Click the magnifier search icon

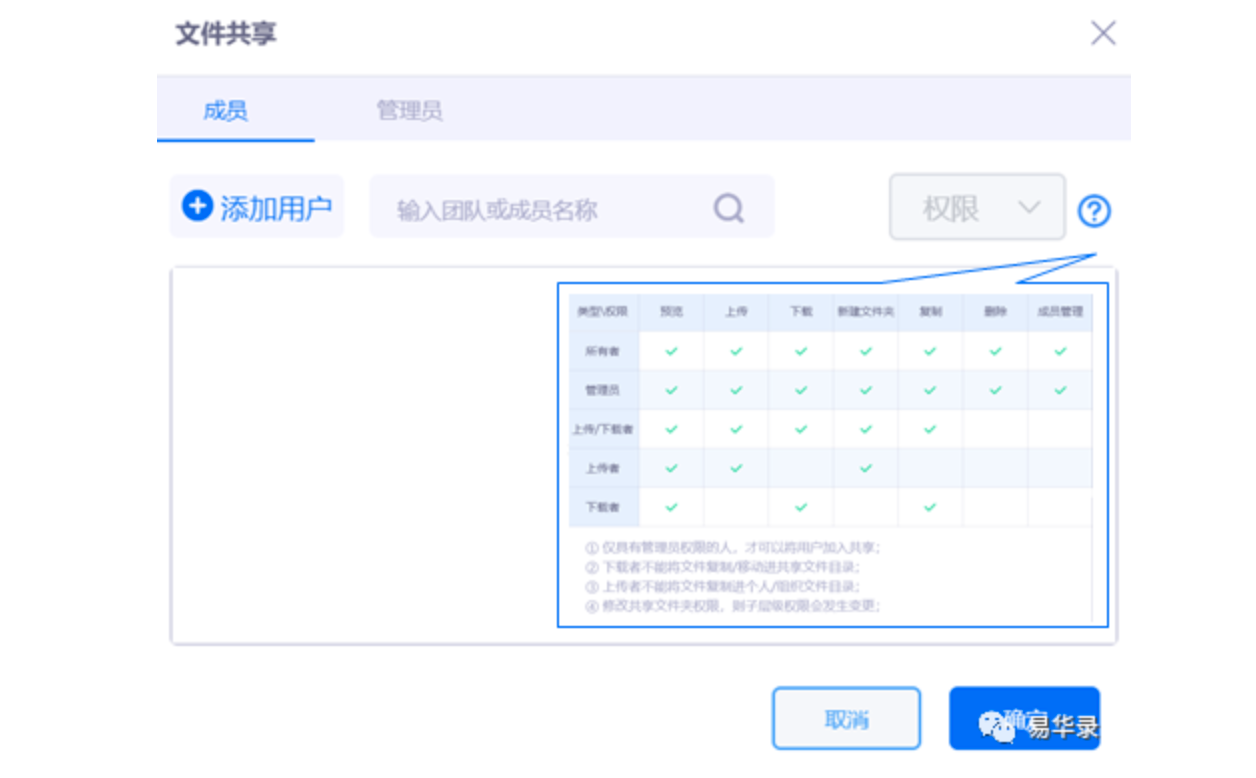(x=728, y=208)
